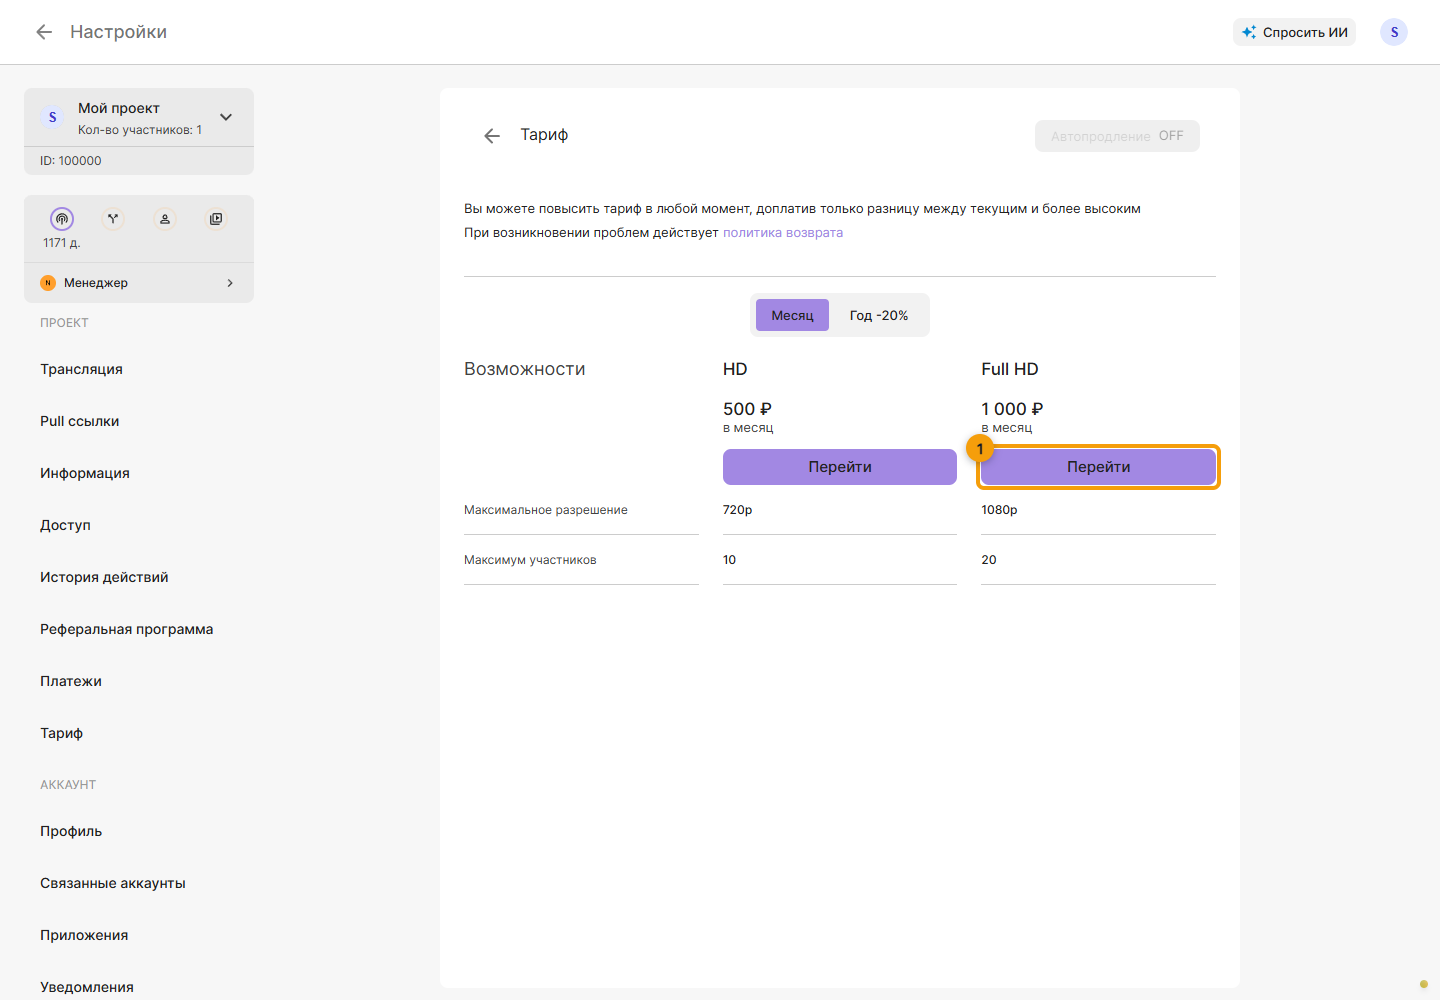The width and height of the screenshot is (1440, 1000).
Task: Toggle Автопродление OFF switch
Action: point(1117,136)
